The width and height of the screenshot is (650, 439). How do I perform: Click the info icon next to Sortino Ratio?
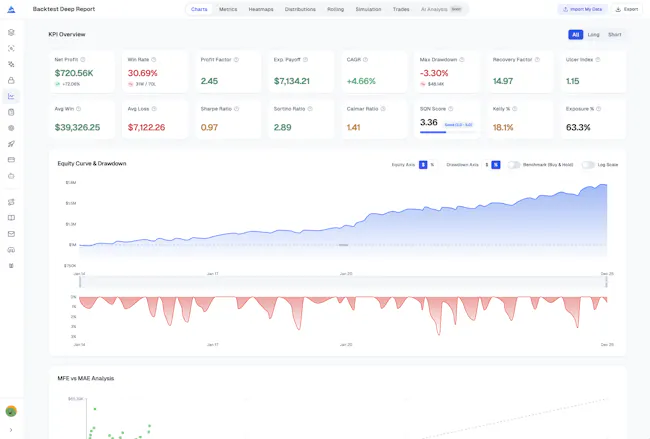coord(310,109)
